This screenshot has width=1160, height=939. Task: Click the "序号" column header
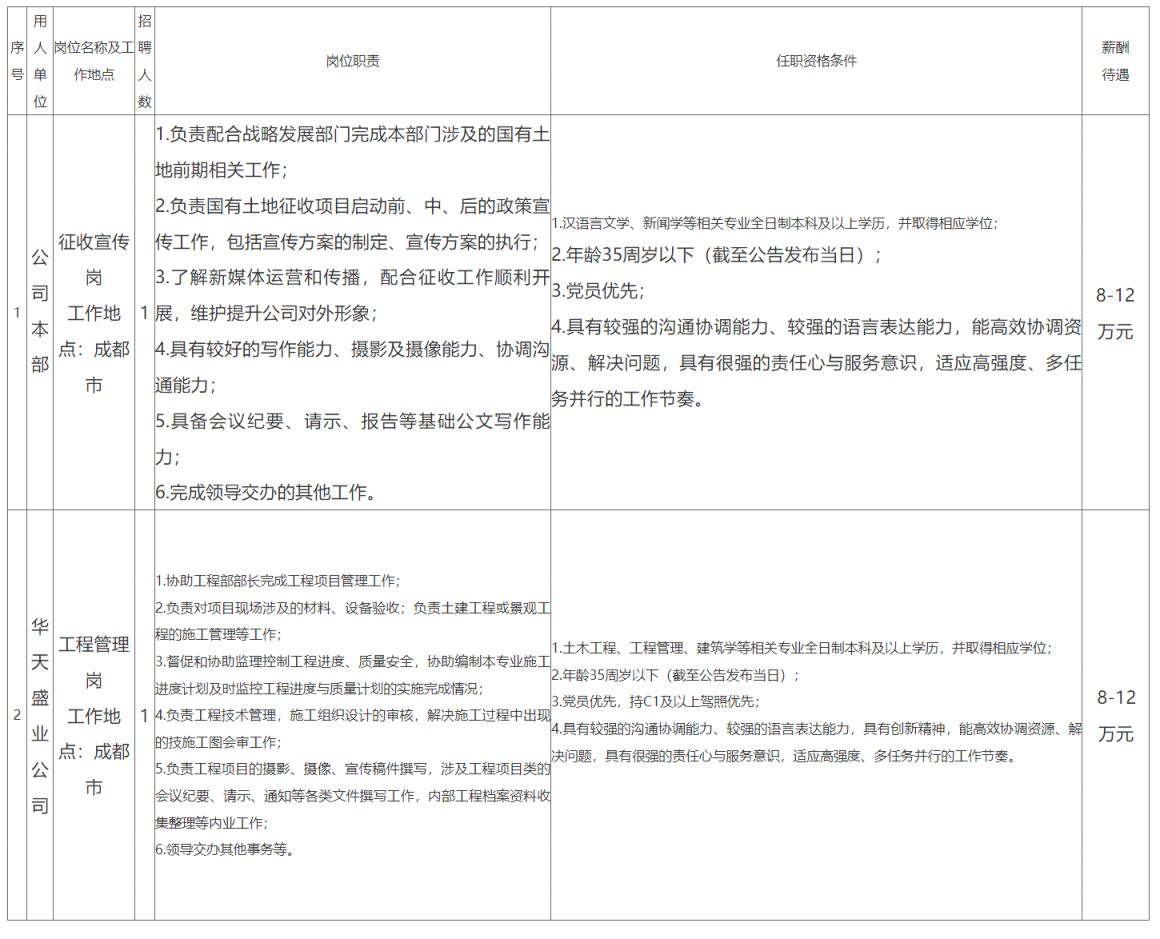pyautogui.click(x=17, y=61)
